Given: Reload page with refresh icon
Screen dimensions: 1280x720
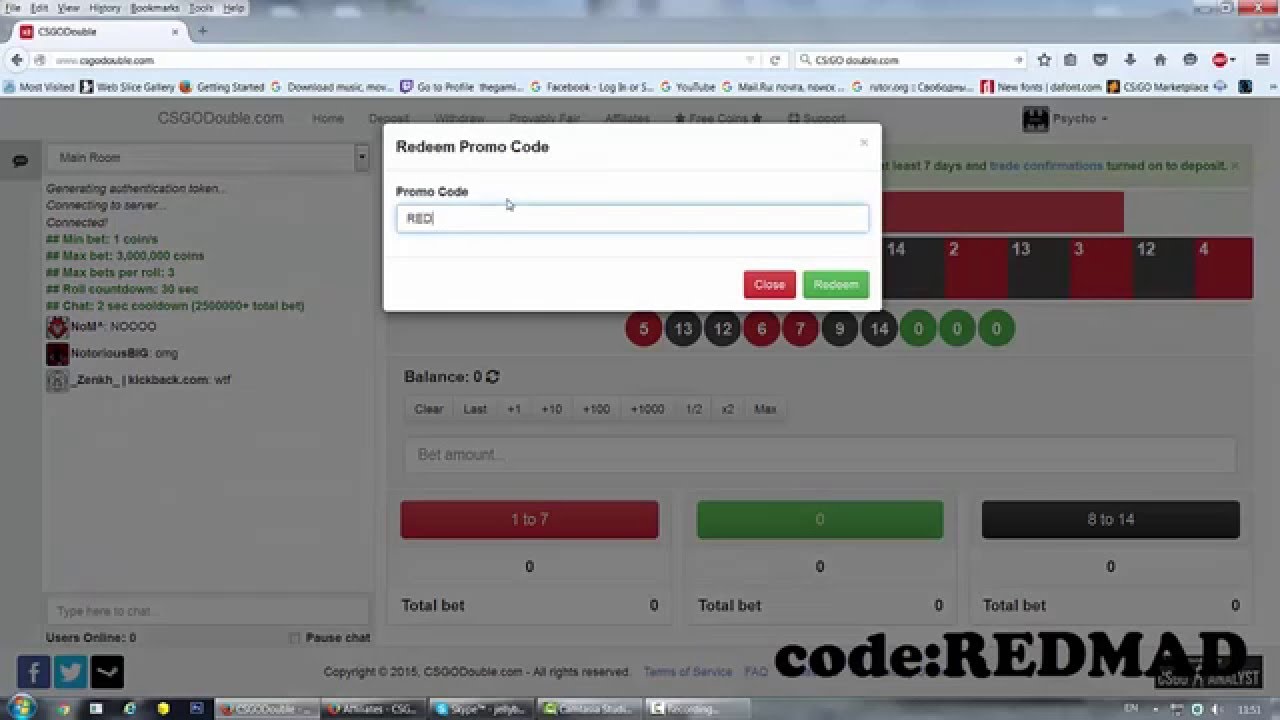Looking at the screenshot, I should click(x=774, y=60).
